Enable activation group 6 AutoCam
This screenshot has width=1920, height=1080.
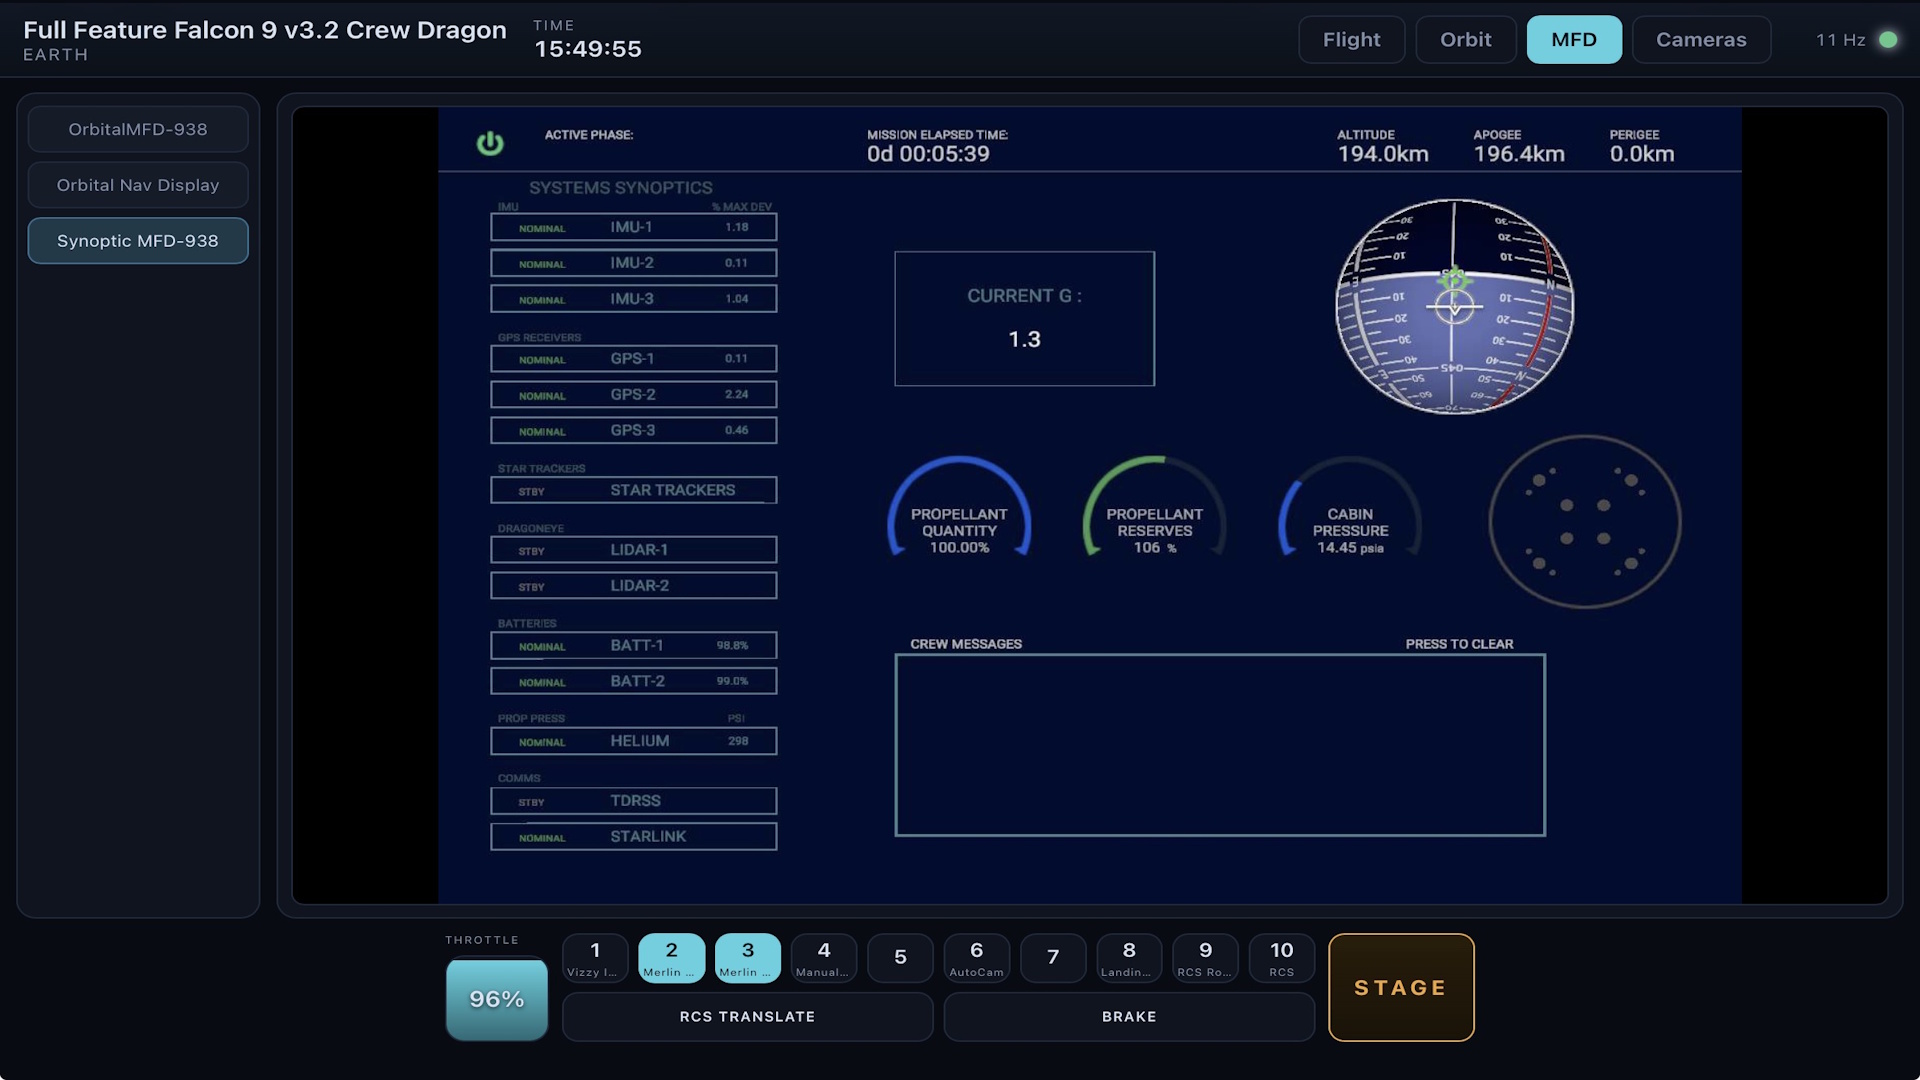[x=976, y=958]
